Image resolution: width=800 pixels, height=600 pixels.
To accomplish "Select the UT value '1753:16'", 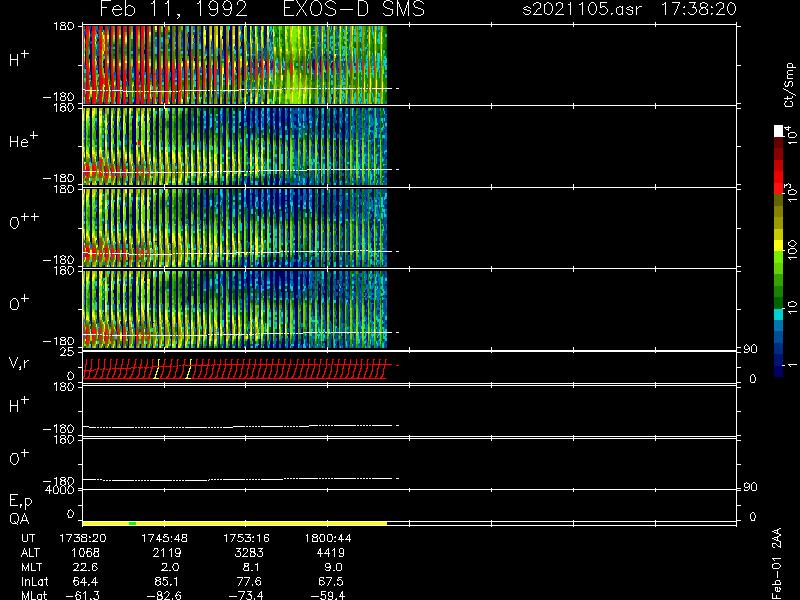I will click(x=246, y=538).
